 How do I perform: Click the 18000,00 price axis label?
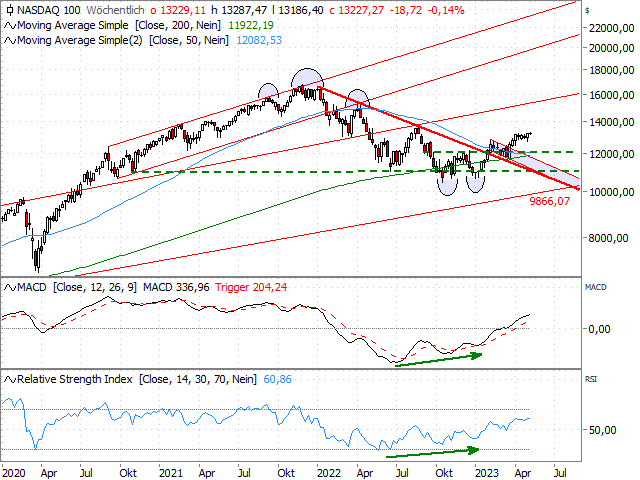click(x=611, y=70)
